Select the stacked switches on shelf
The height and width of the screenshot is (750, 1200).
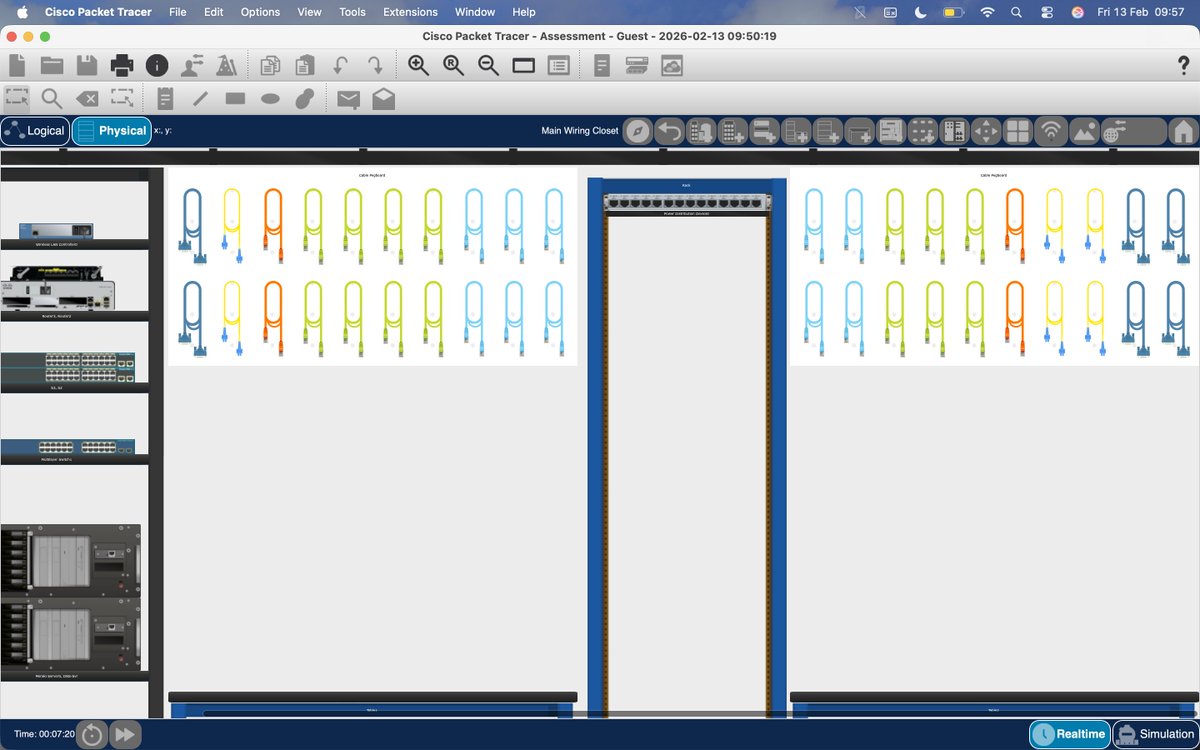pyautogui.click(x=68, y=368)
